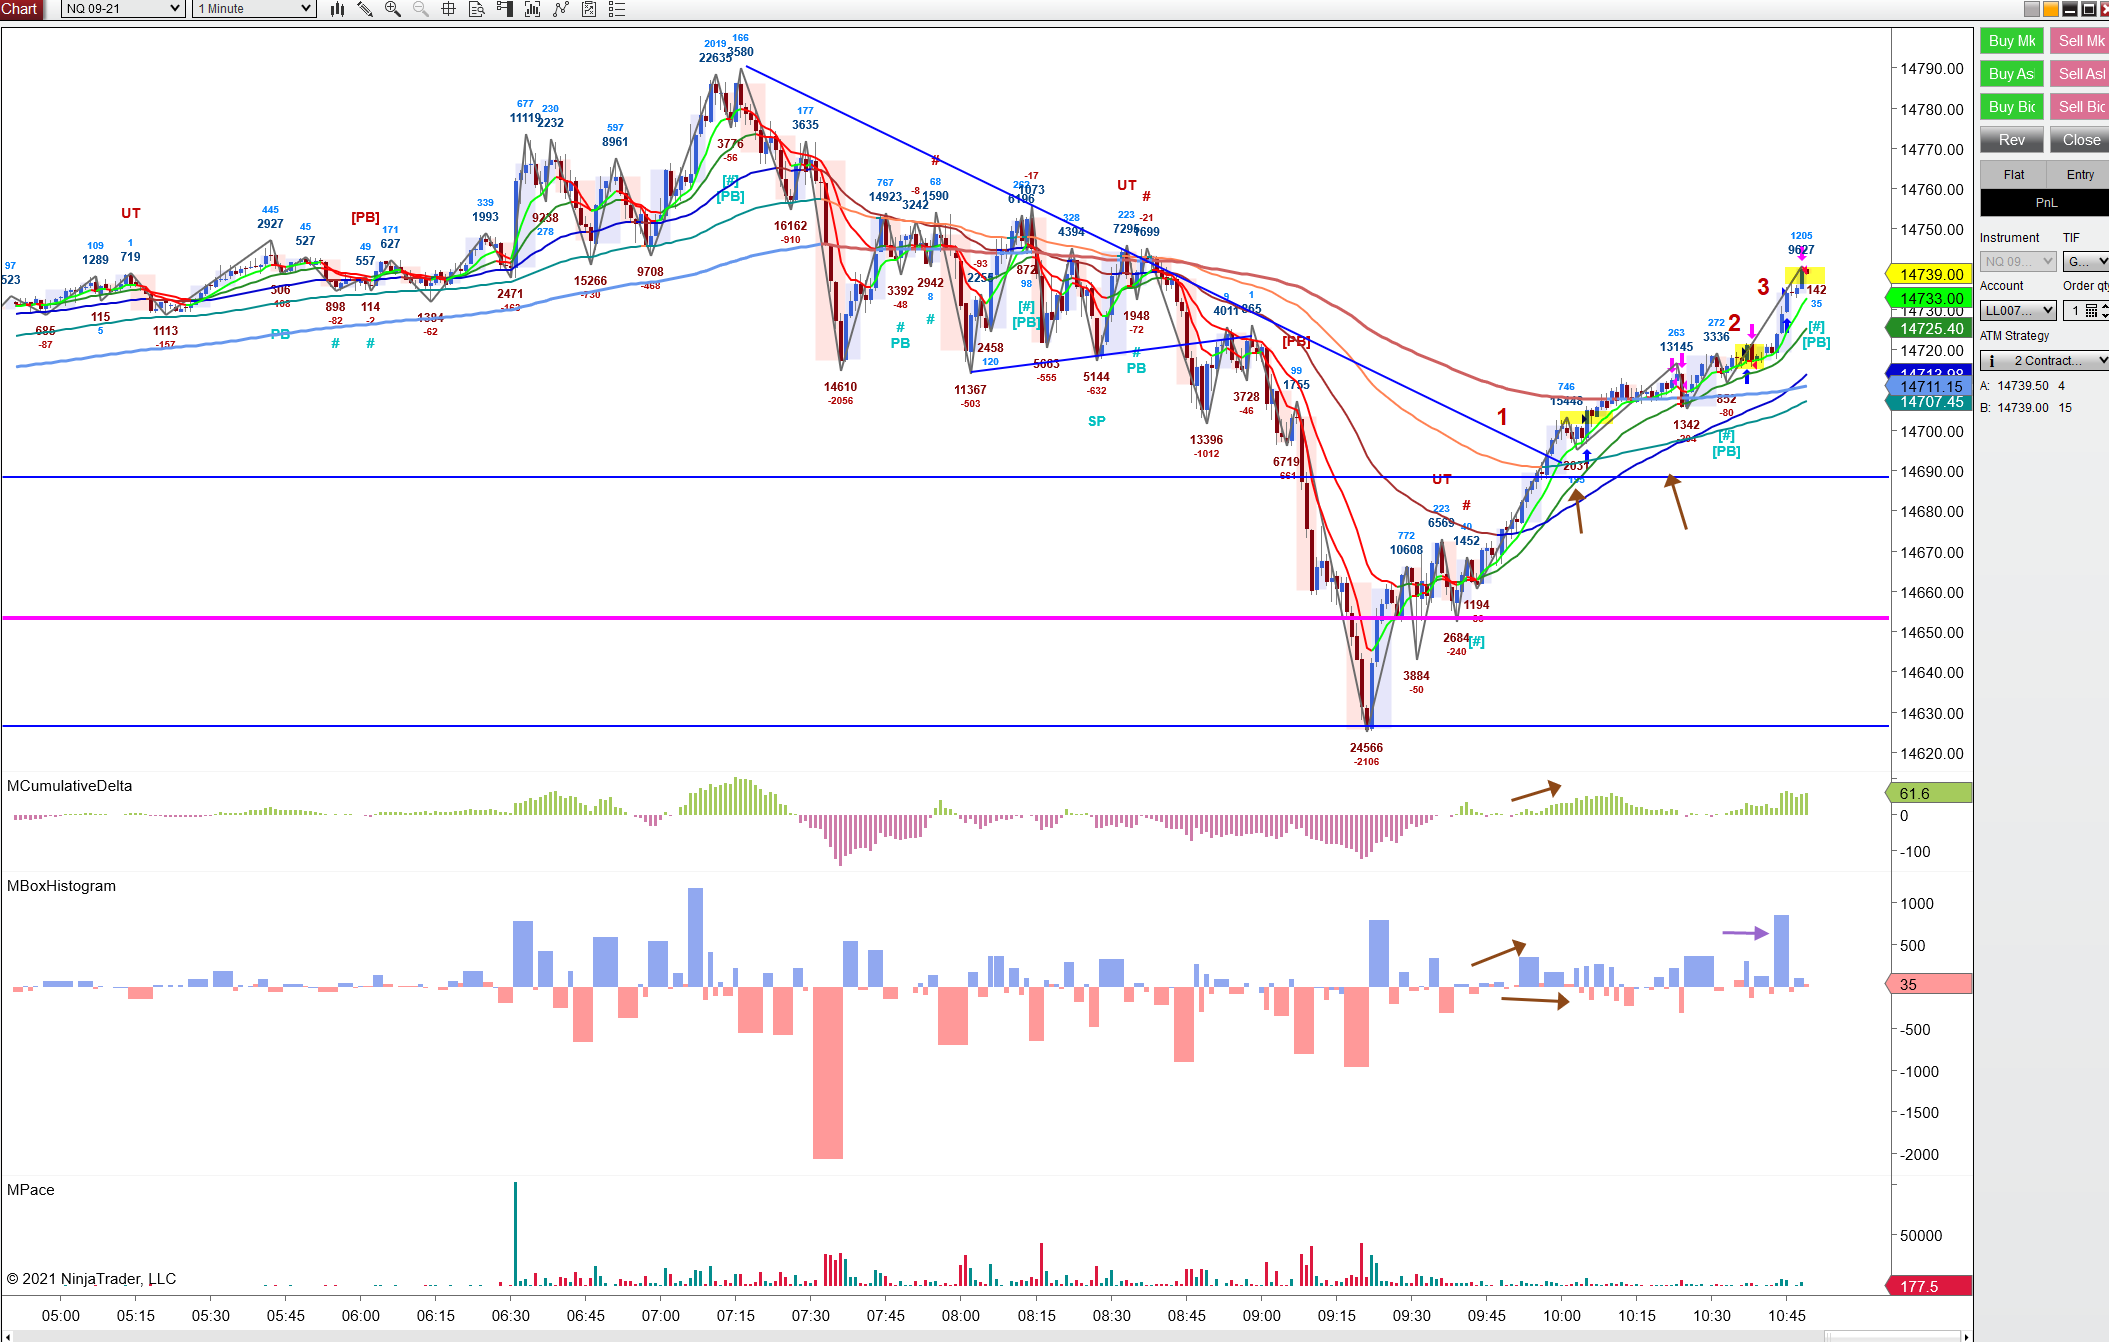Click the zoom in magnifier icon
2109x1342 pixels.
(393, 9)
